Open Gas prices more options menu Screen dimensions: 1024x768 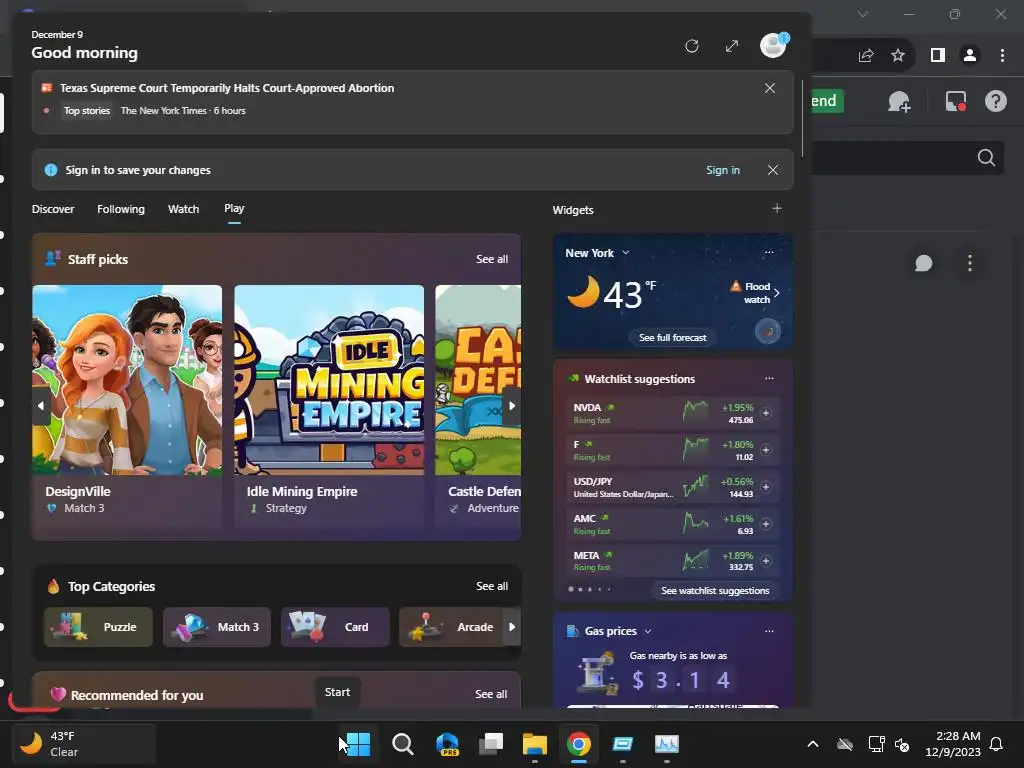tap(769, 631)
